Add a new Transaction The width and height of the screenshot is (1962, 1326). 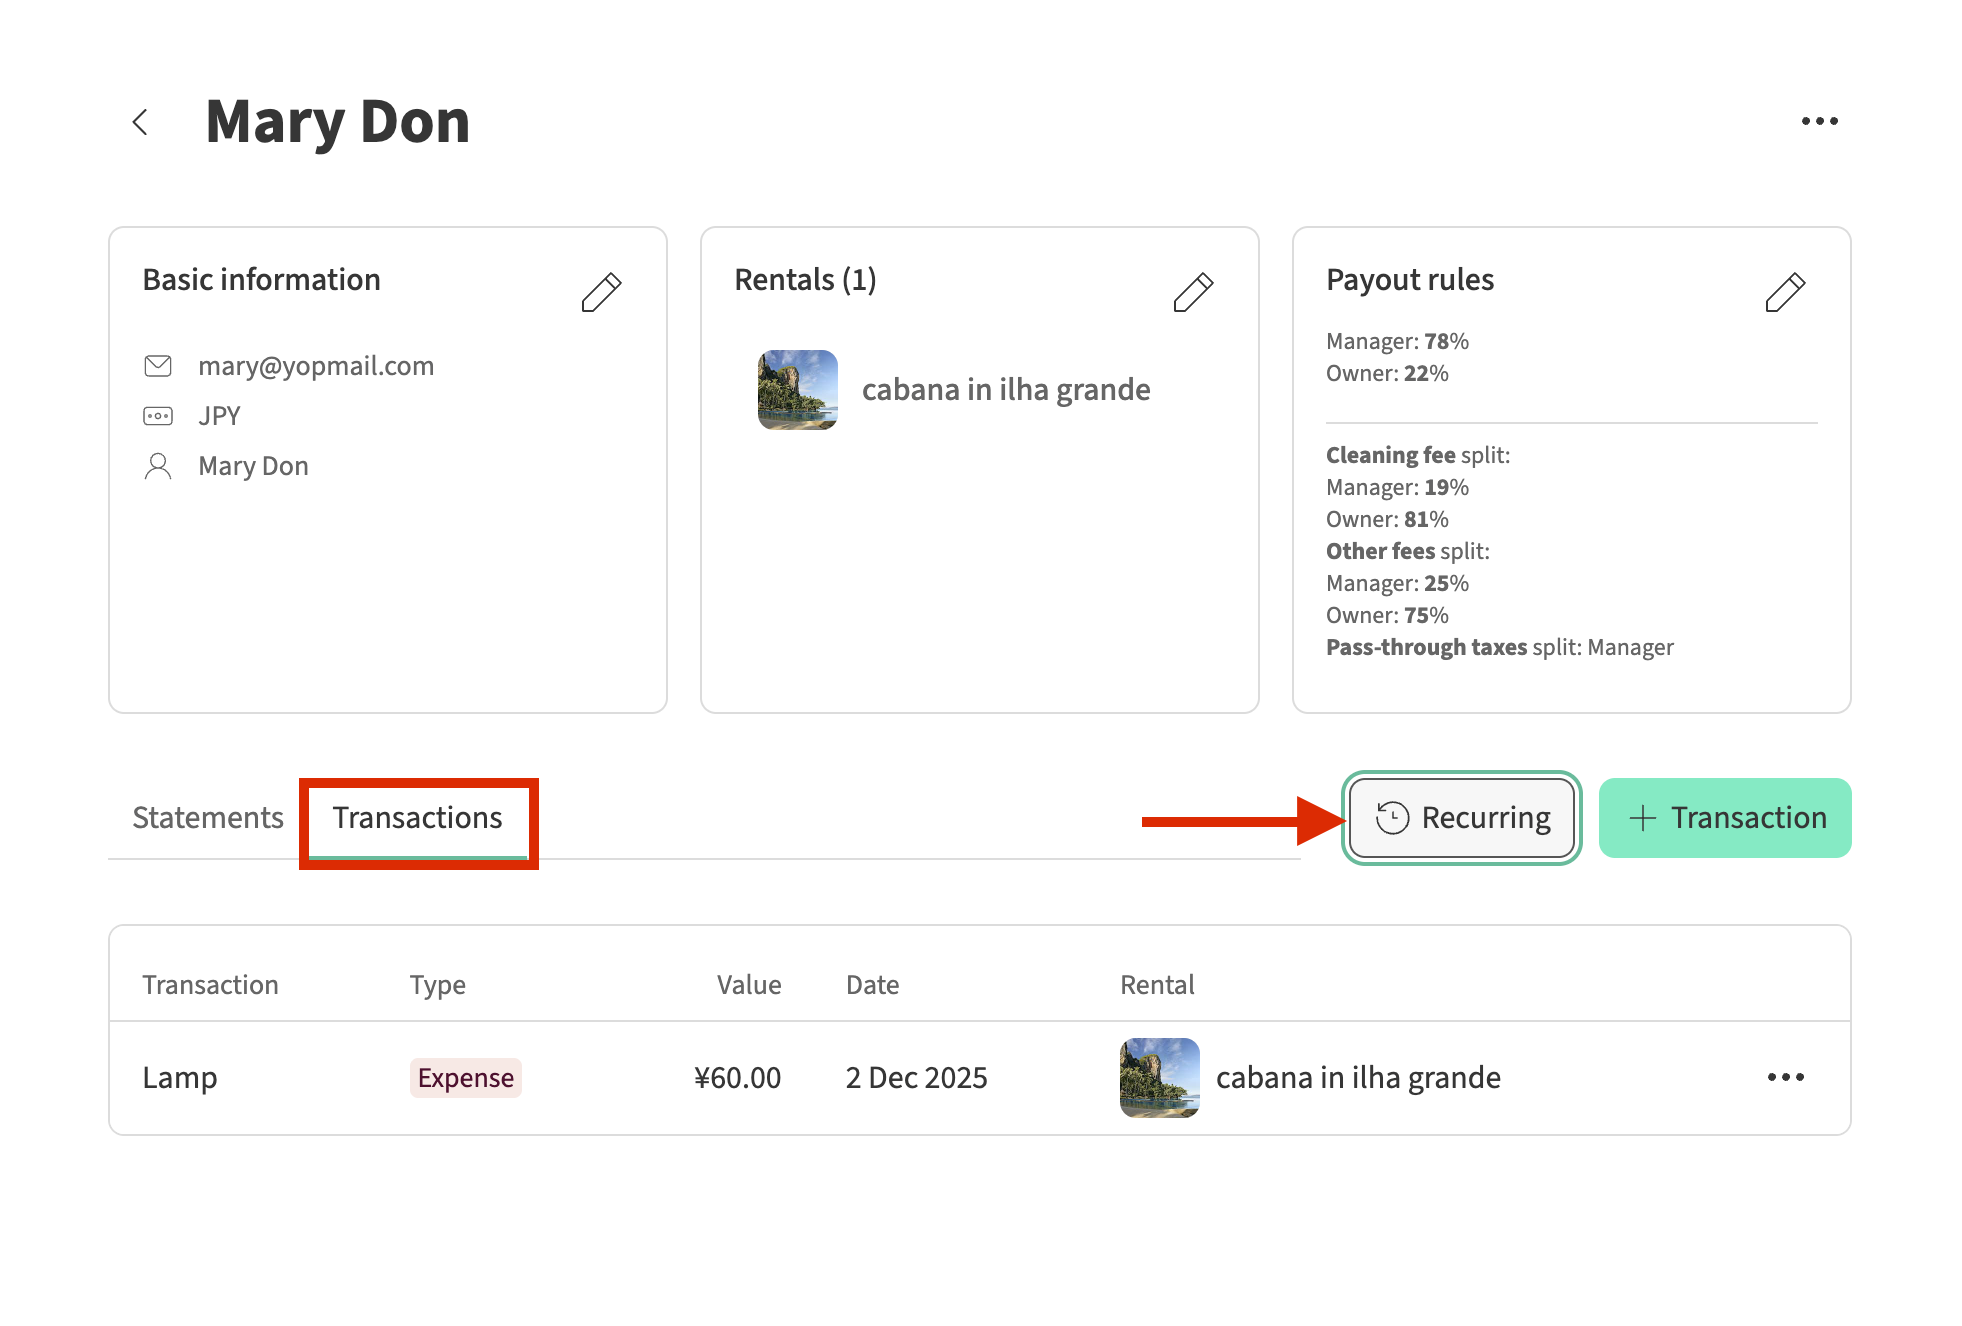(x=1725, y=818)
